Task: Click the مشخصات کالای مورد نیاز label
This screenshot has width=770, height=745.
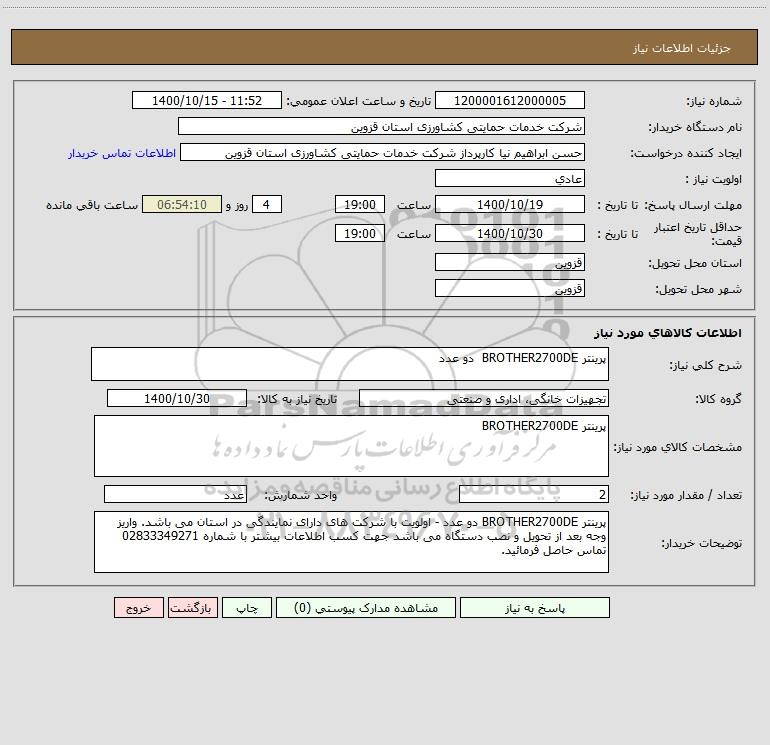Action: click(x=678, y=447)
